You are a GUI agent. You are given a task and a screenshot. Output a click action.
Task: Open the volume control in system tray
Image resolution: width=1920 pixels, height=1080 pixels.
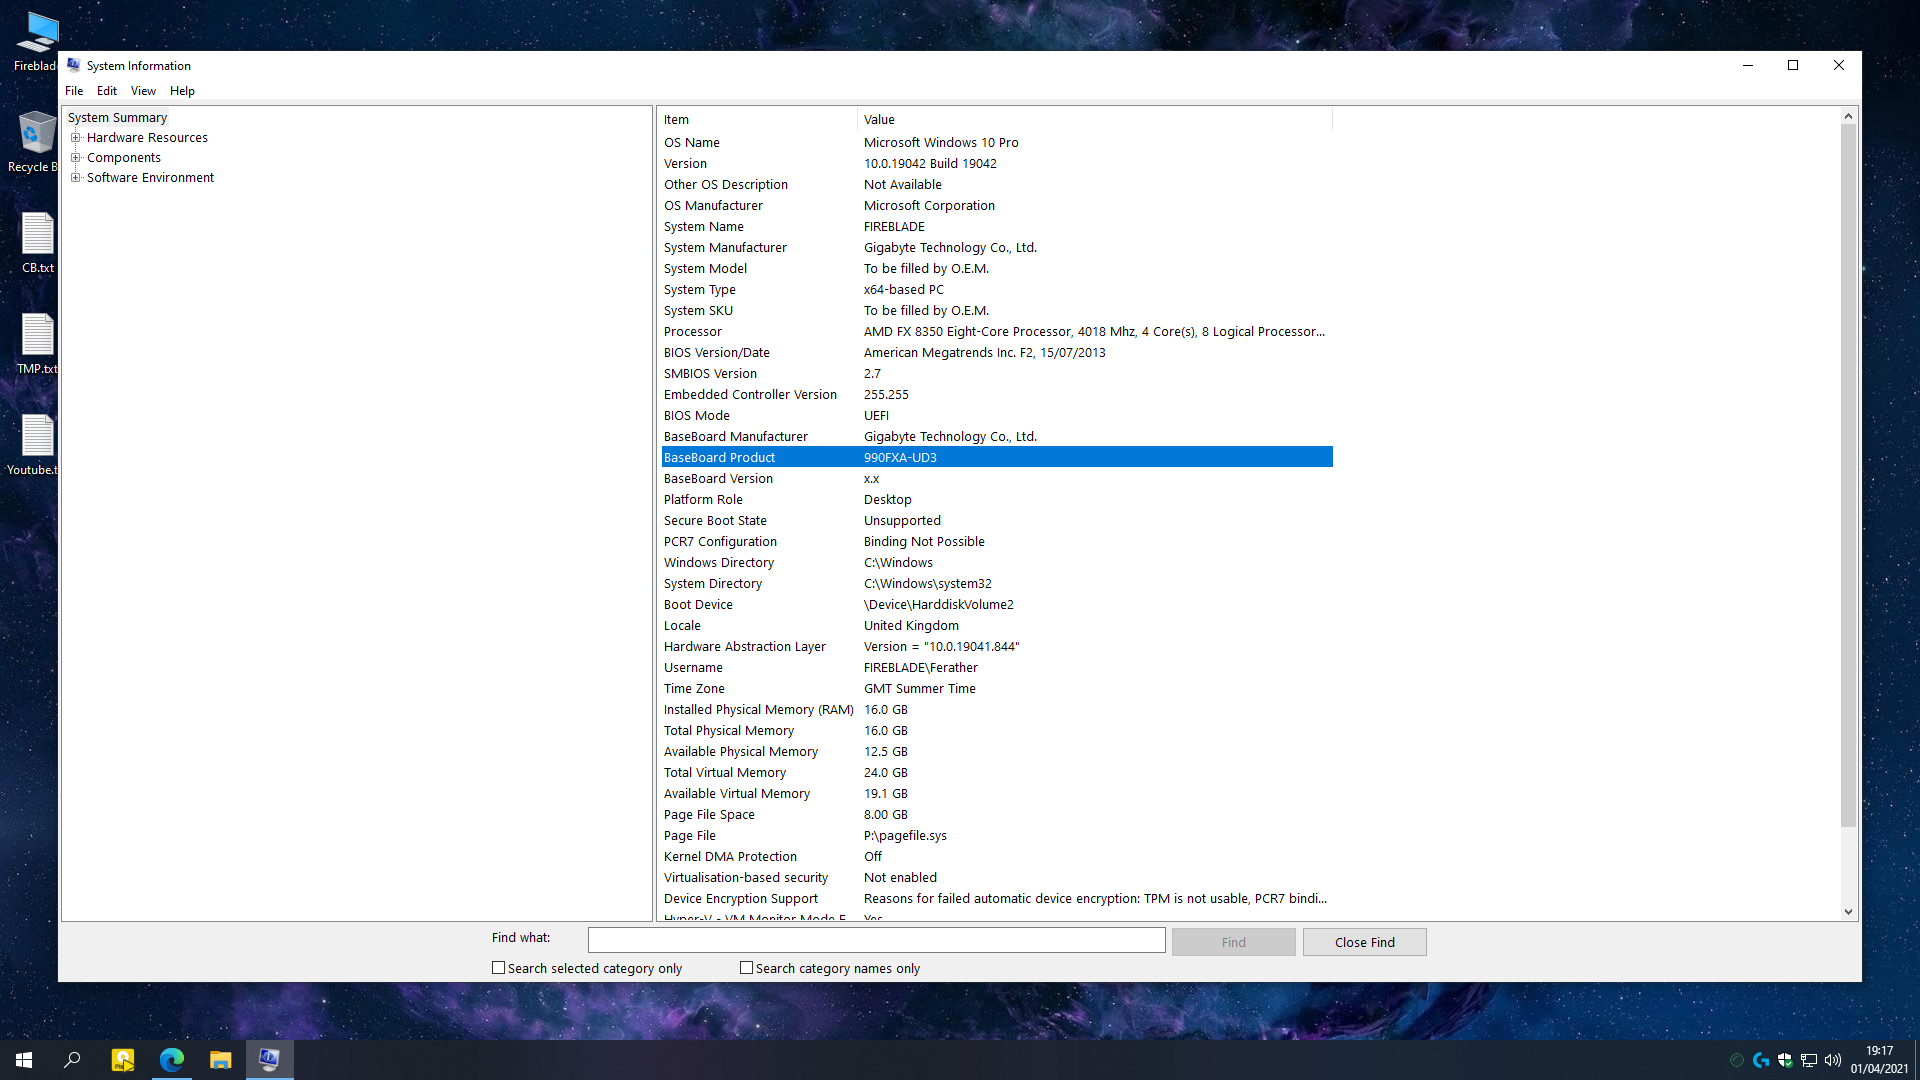pyautogui.click(x=1833, y=1060)
